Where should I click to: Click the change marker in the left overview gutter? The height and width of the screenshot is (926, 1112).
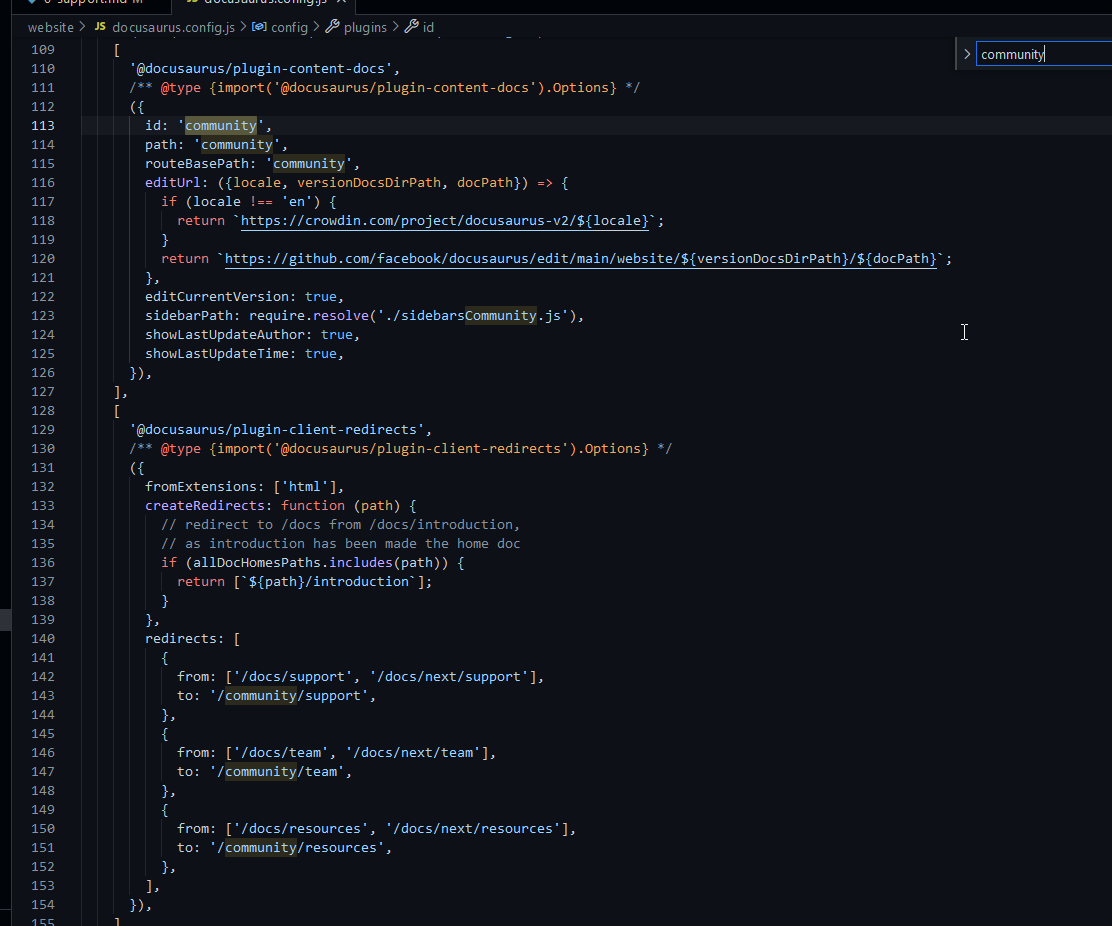tap(5, 619)
